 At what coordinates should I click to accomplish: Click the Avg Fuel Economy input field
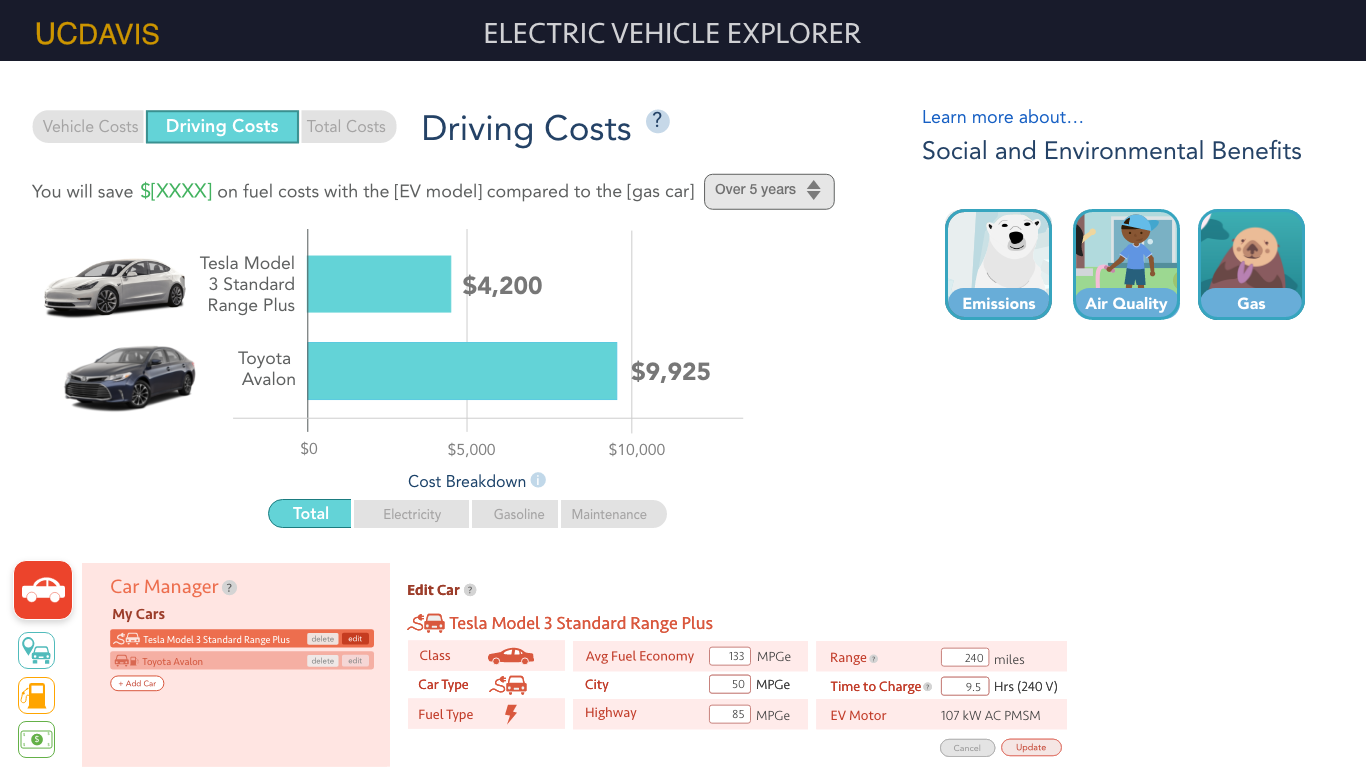pos(730,656)
